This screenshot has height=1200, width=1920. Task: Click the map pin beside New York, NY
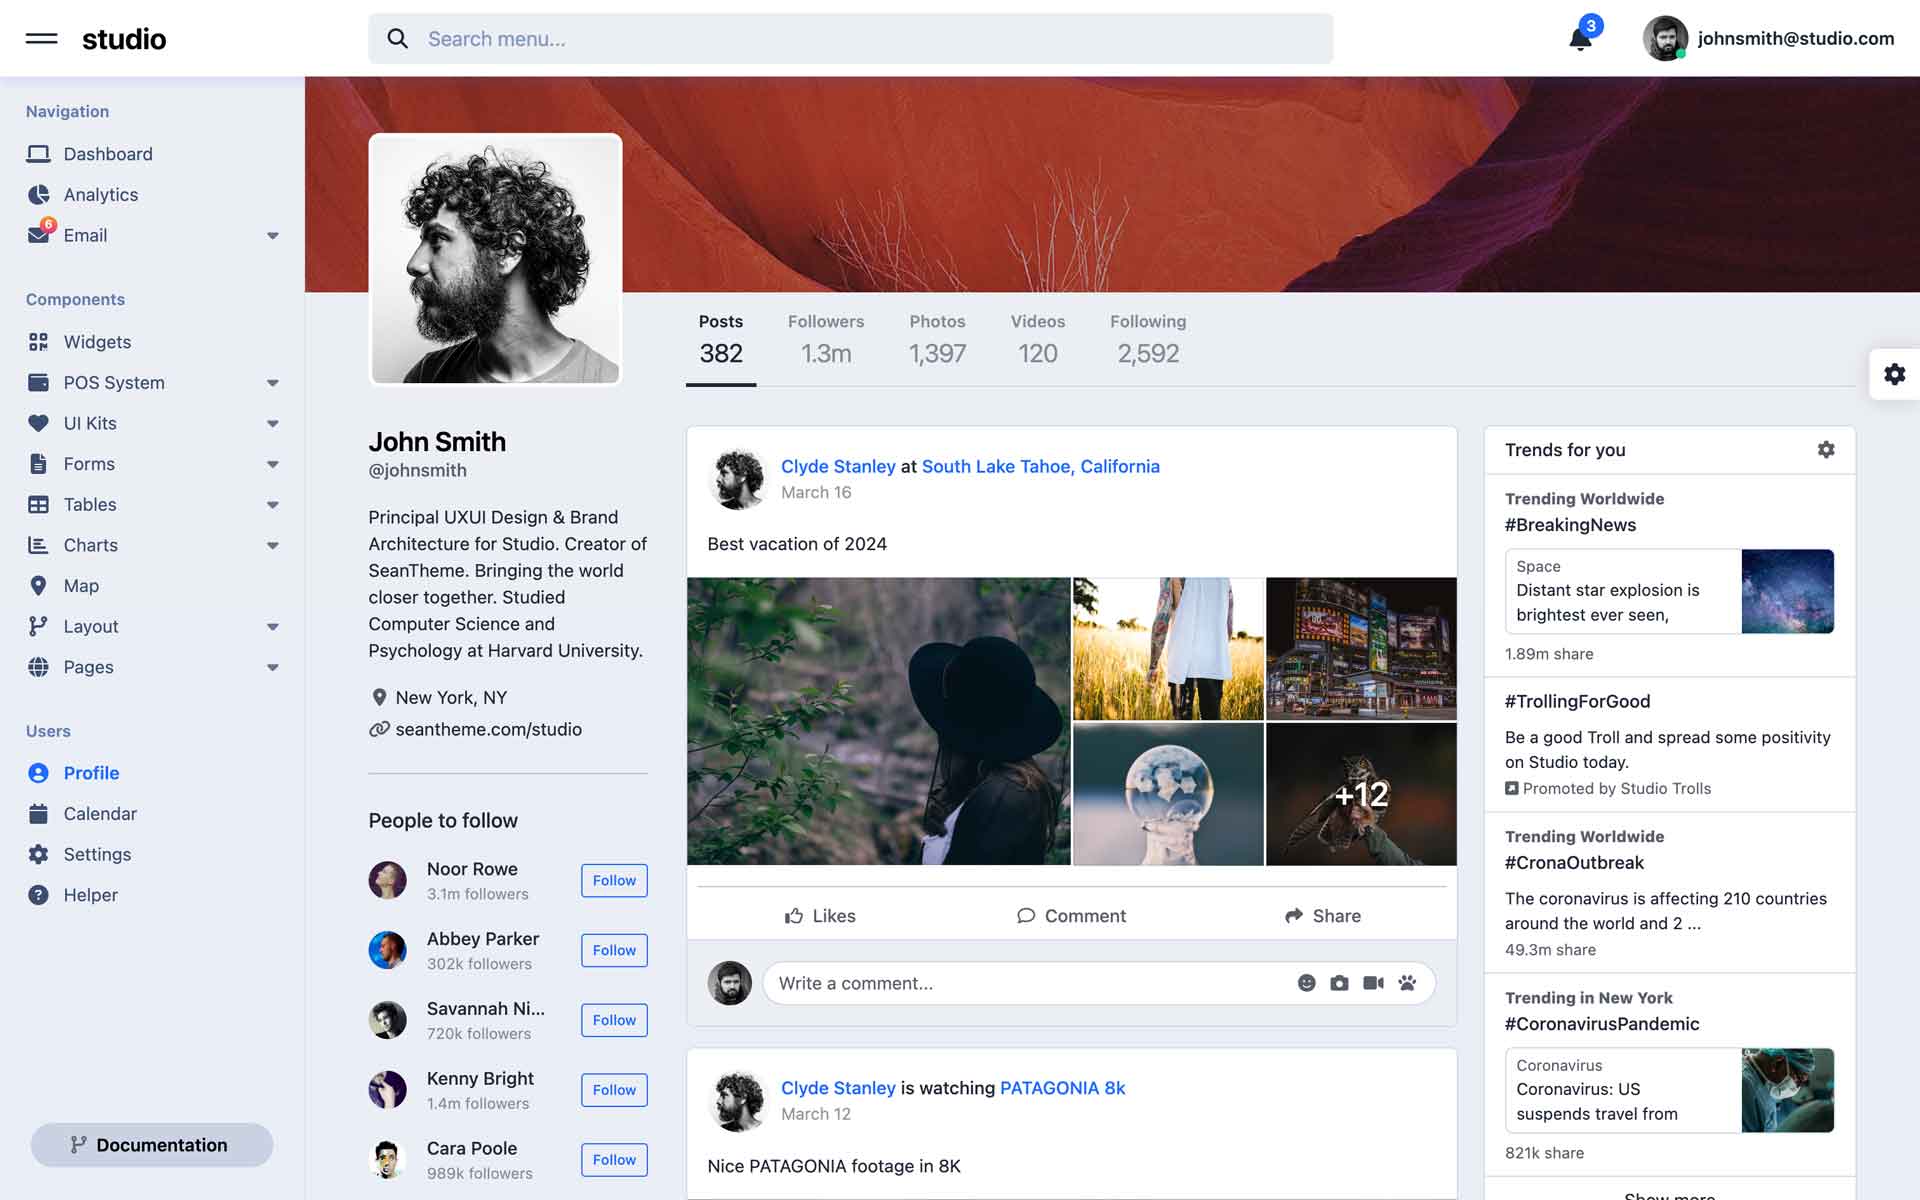click(x=380, y=697)
